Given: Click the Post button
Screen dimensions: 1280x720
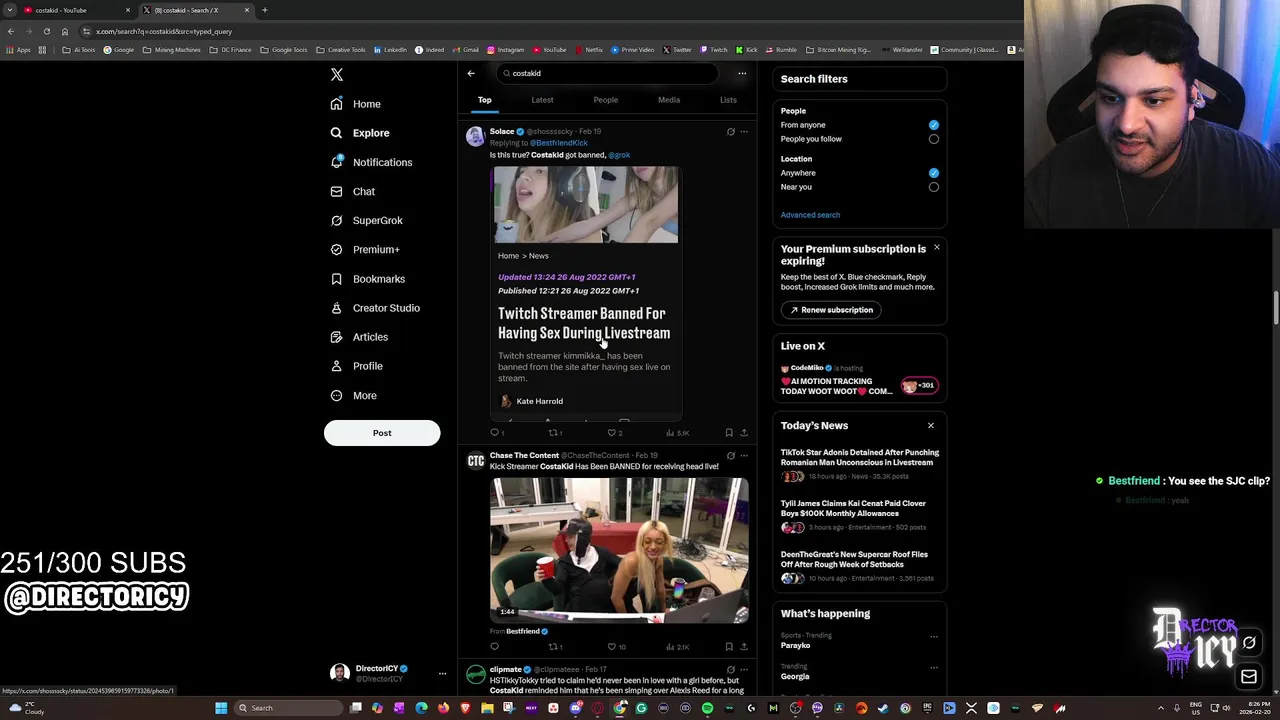Looking at the screenshot, I should 382,433.
